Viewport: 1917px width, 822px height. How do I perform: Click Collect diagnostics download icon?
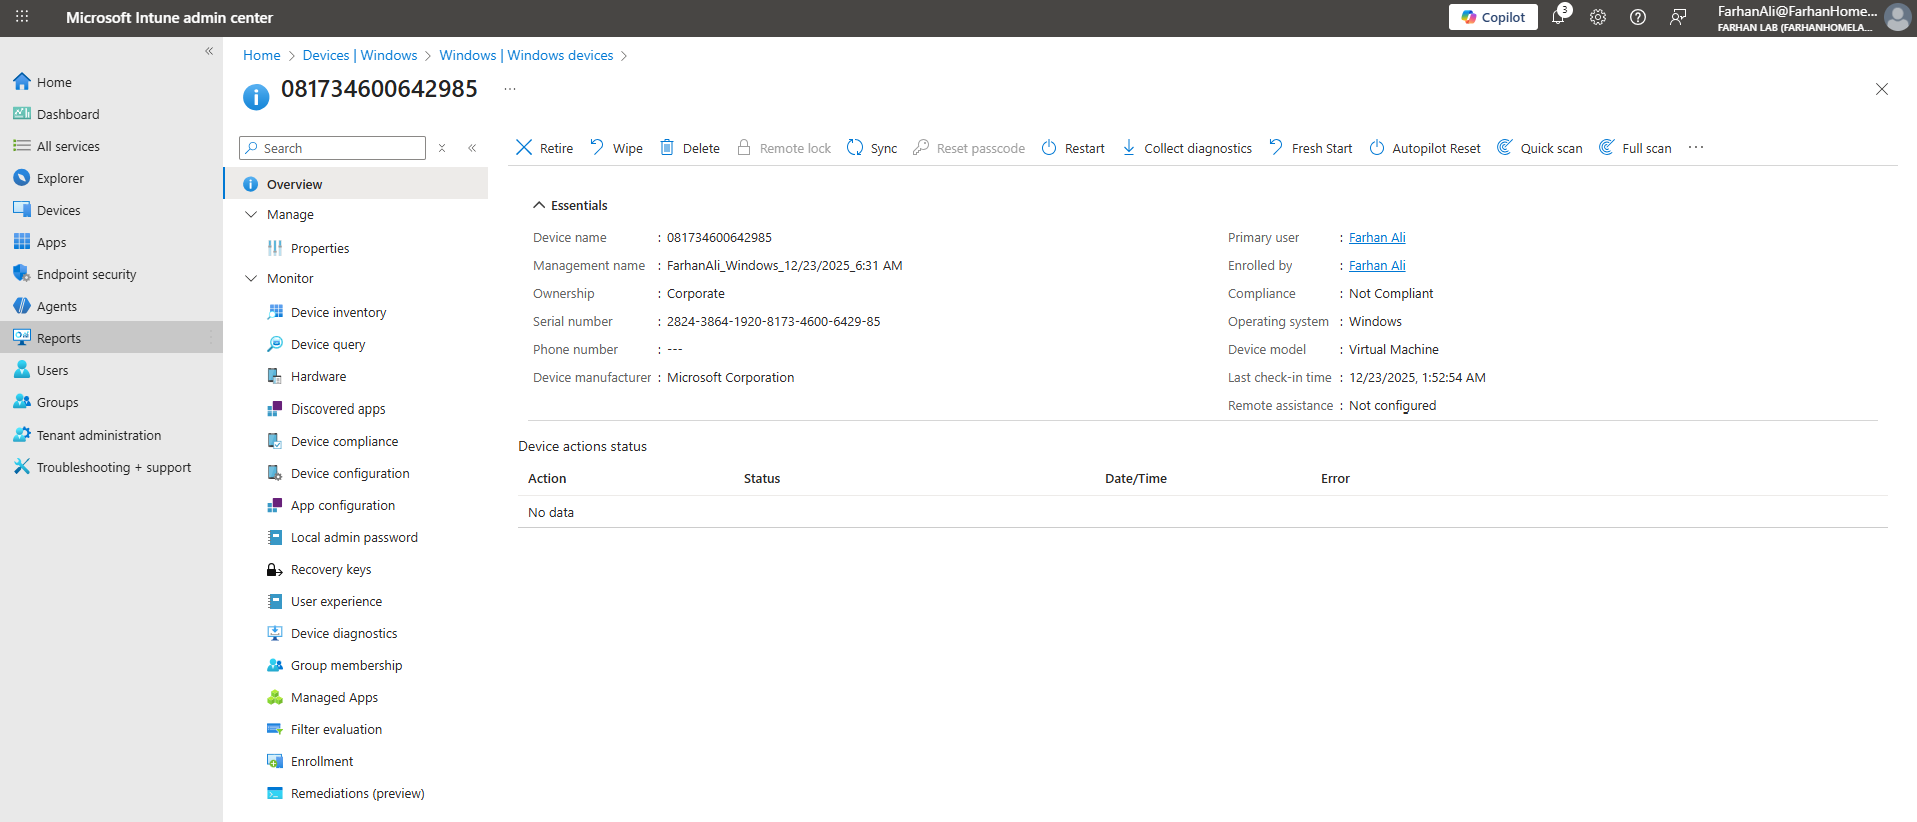[x=1129, y=148]
